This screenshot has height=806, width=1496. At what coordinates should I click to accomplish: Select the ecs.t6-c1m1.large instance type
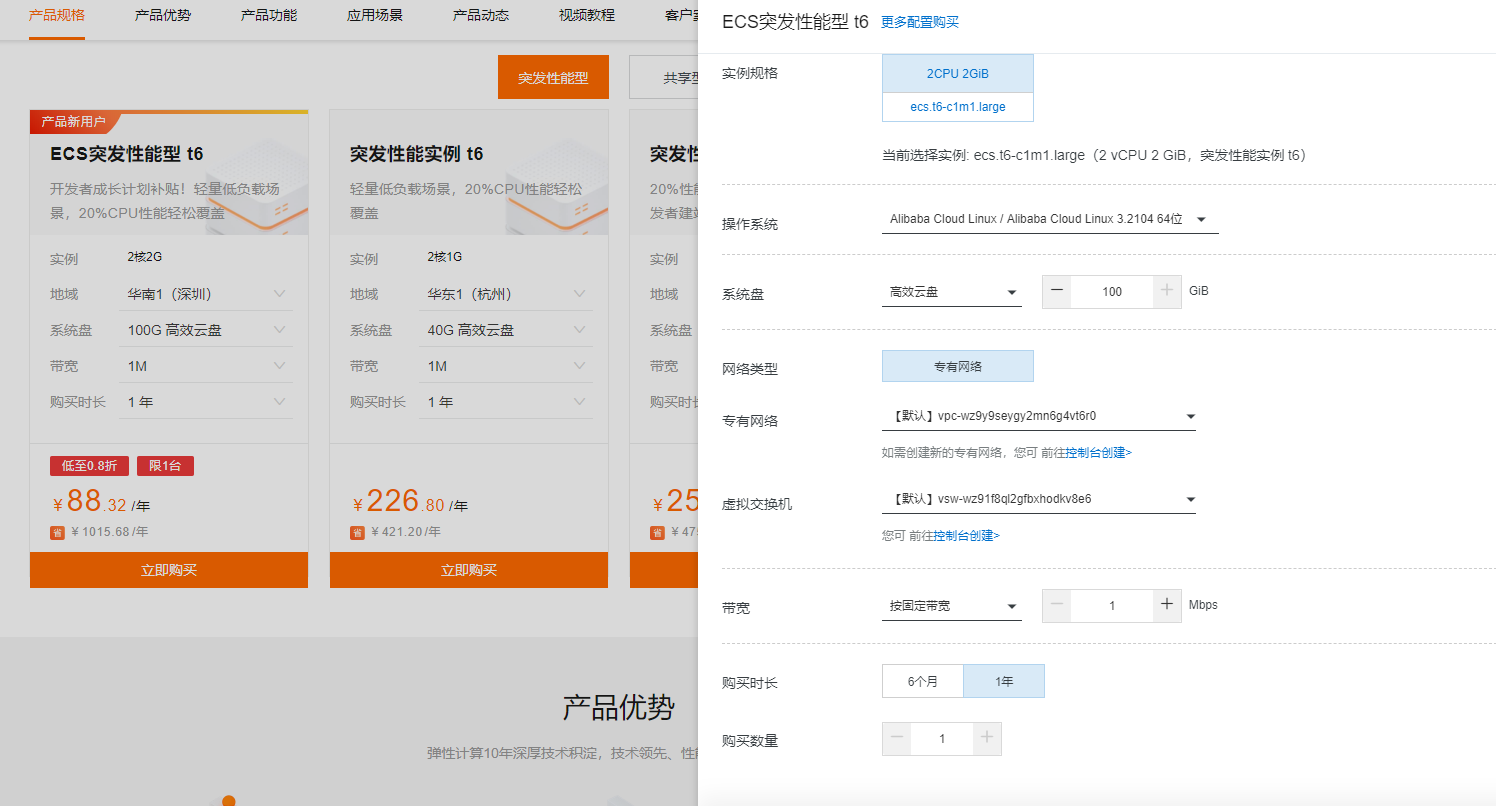pyautogui.click(x=957, y=106)
